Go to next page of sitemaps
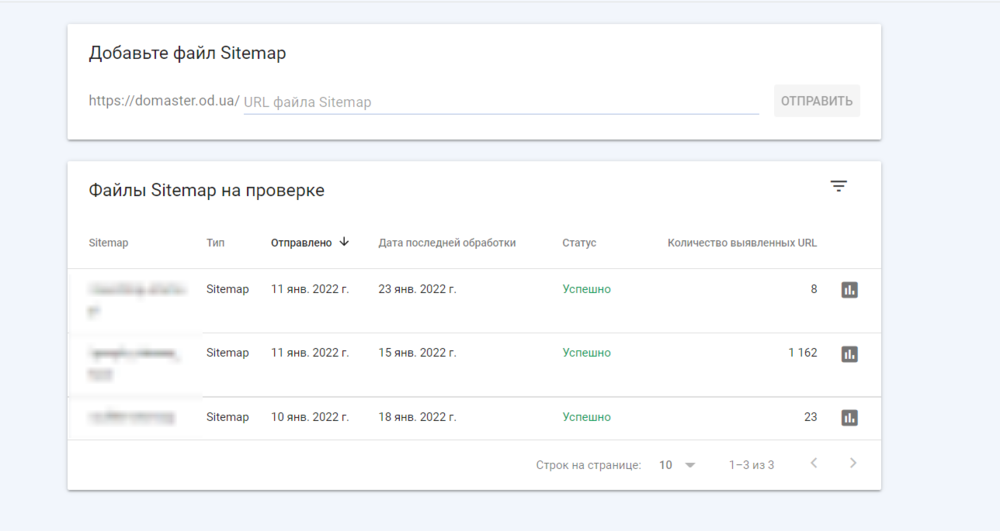The width and height of the screenshot is (1000, 531). click(852, 463)
